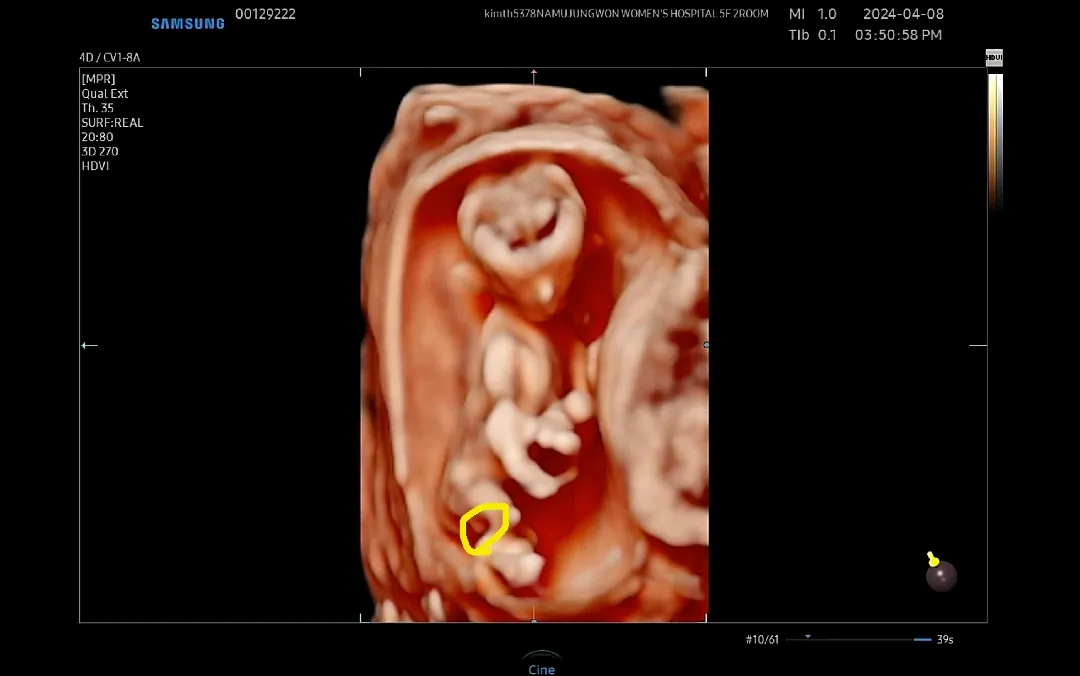Click the SURF:REAL render mode
Image resolution: width=1080 pixels, height=676 pixels.
[112, 123]
